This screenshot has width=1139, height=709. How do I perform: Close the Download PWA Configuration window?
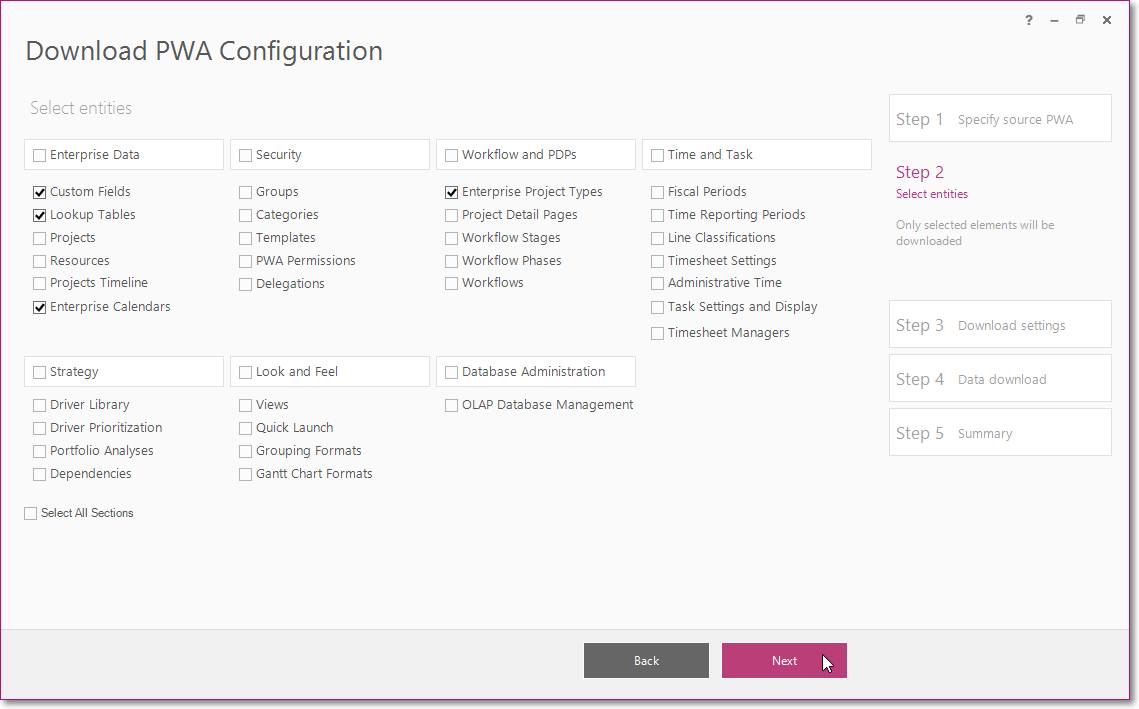point(1106,20)
